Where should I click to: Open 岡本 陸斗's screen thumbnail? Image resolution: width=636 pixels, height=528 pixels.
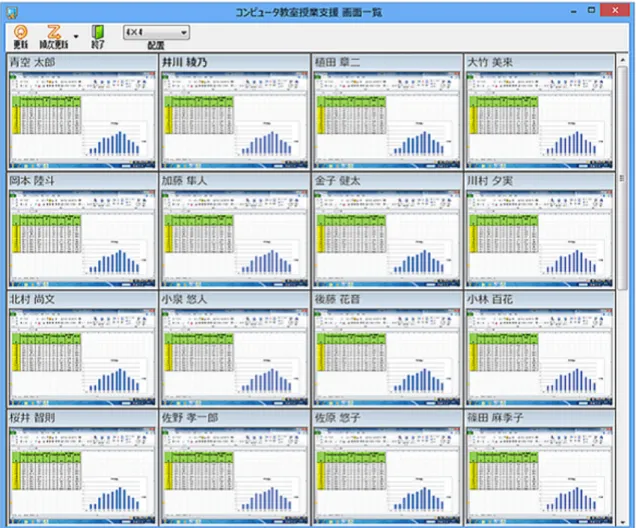click(82, 238)
